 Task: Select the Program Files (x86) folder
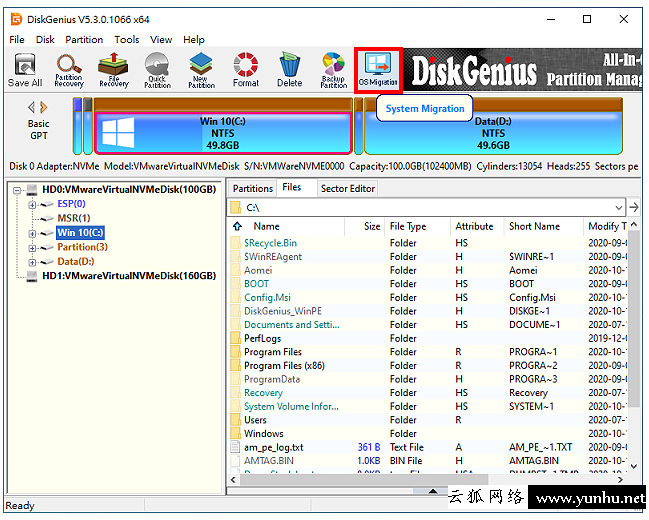284,366
